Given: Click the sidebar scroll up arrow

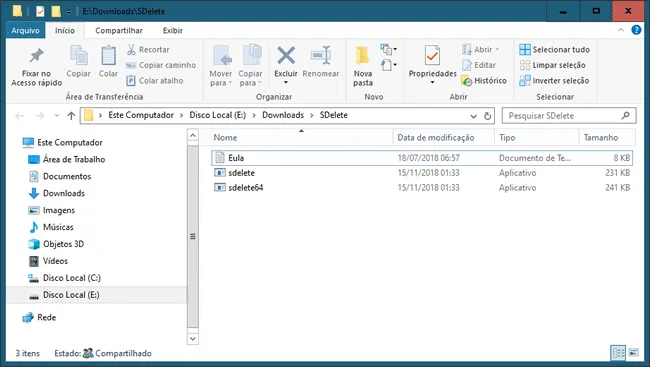Looking at the screenshot, I should 193,135.
